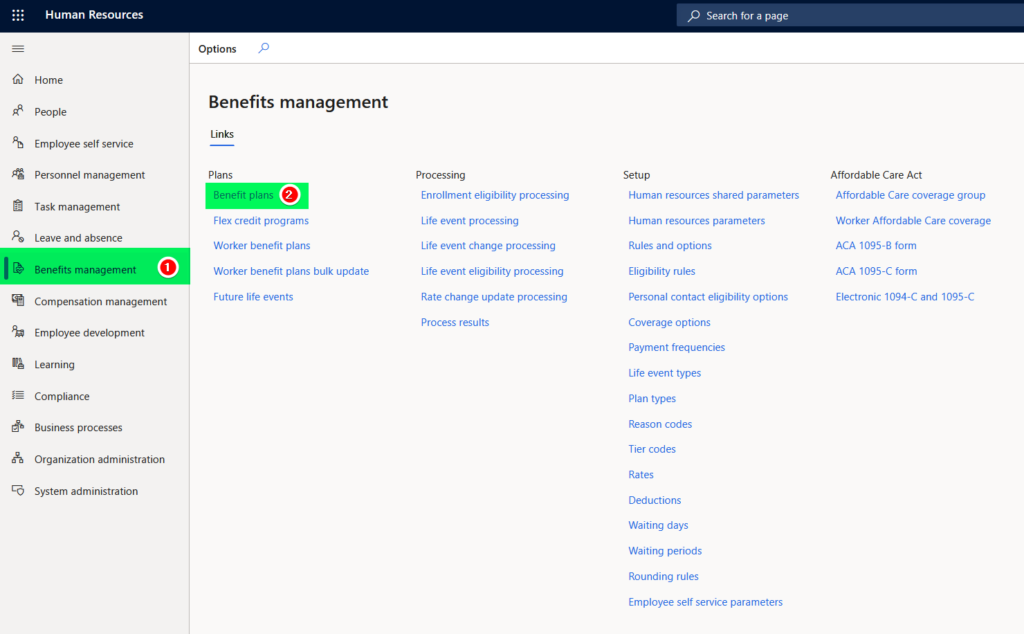Click the Benefits management sidebar icon
Screen dimensions: 1024x634
tap(18, 269)
